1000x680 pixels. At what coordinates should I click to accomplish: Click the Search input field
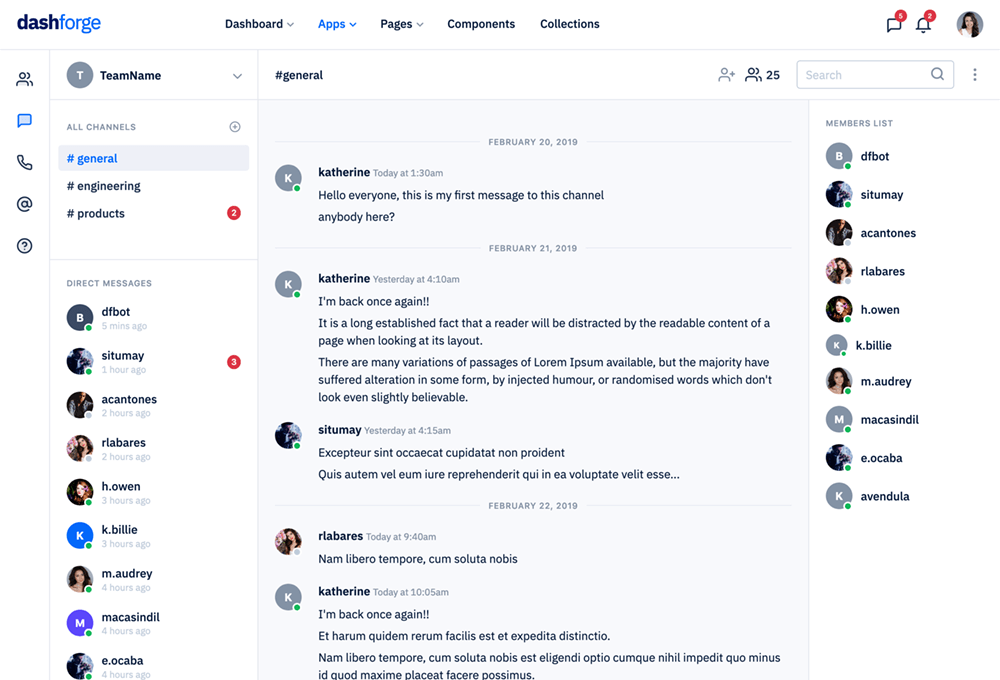[x=864, y=75]
